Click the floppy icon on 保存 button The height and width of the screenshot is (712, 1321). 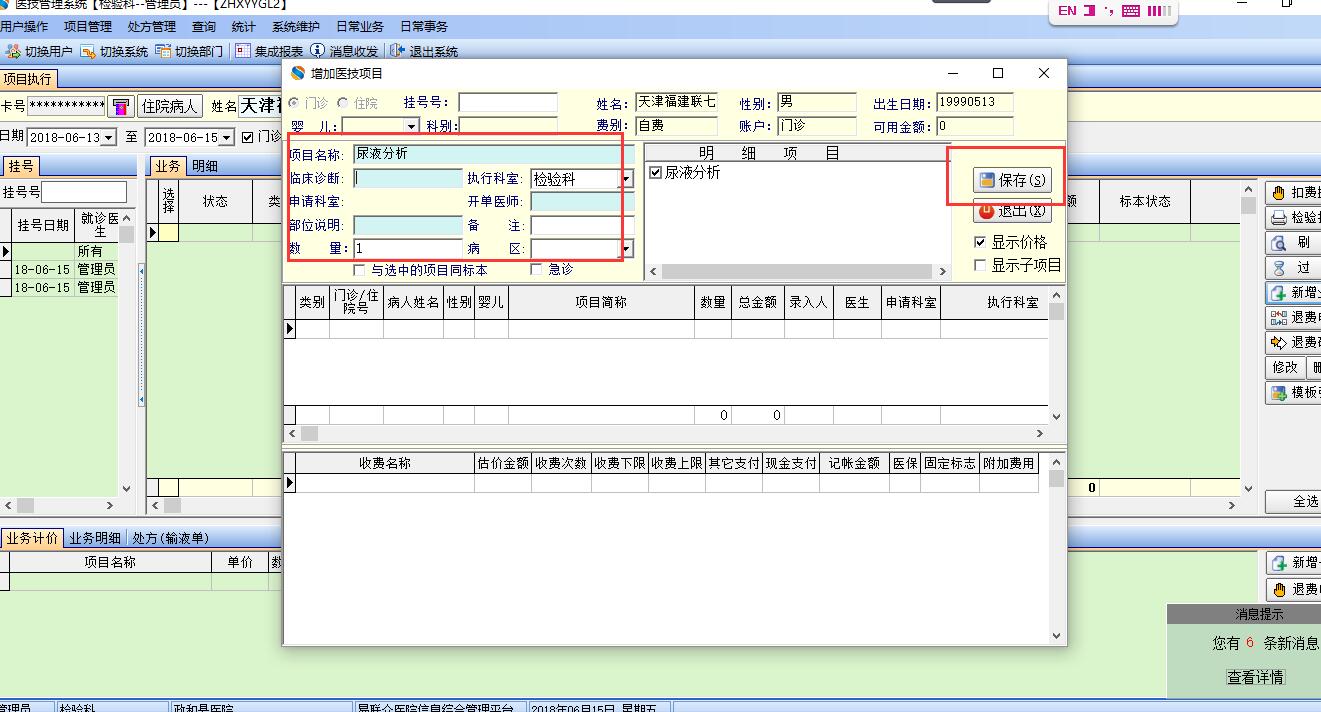pyautogui.click(x=987, y=181)
